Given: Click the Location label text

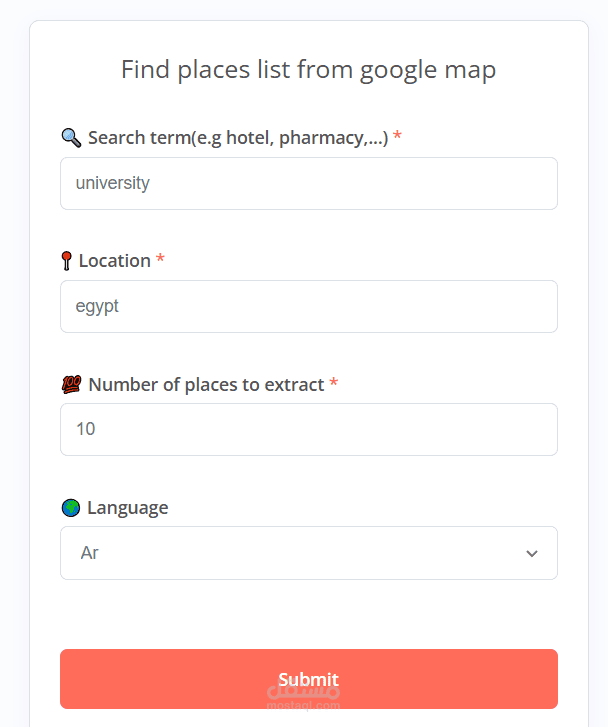Looking at the screenshot, I should (x=115, y=261).
